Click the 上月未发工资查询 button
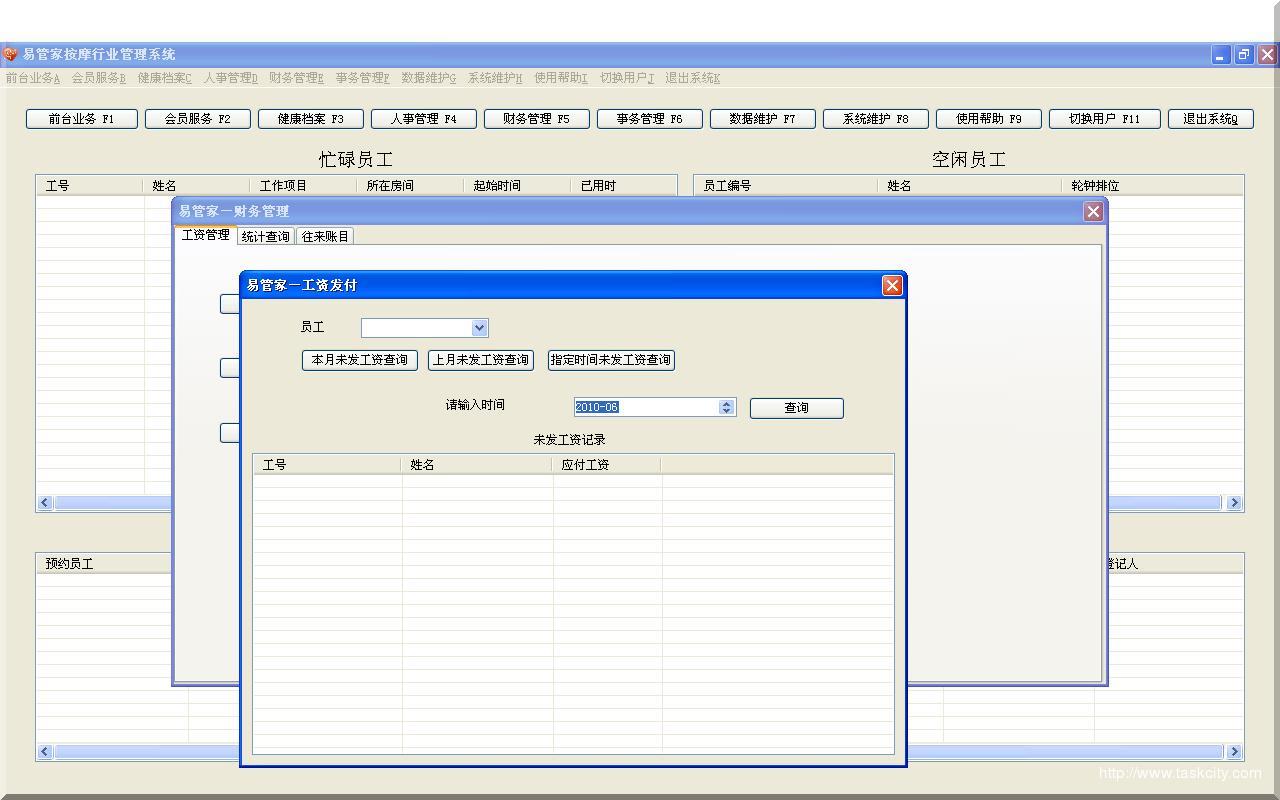Viewport: 1280px width, 800px height. click(480, 360)
